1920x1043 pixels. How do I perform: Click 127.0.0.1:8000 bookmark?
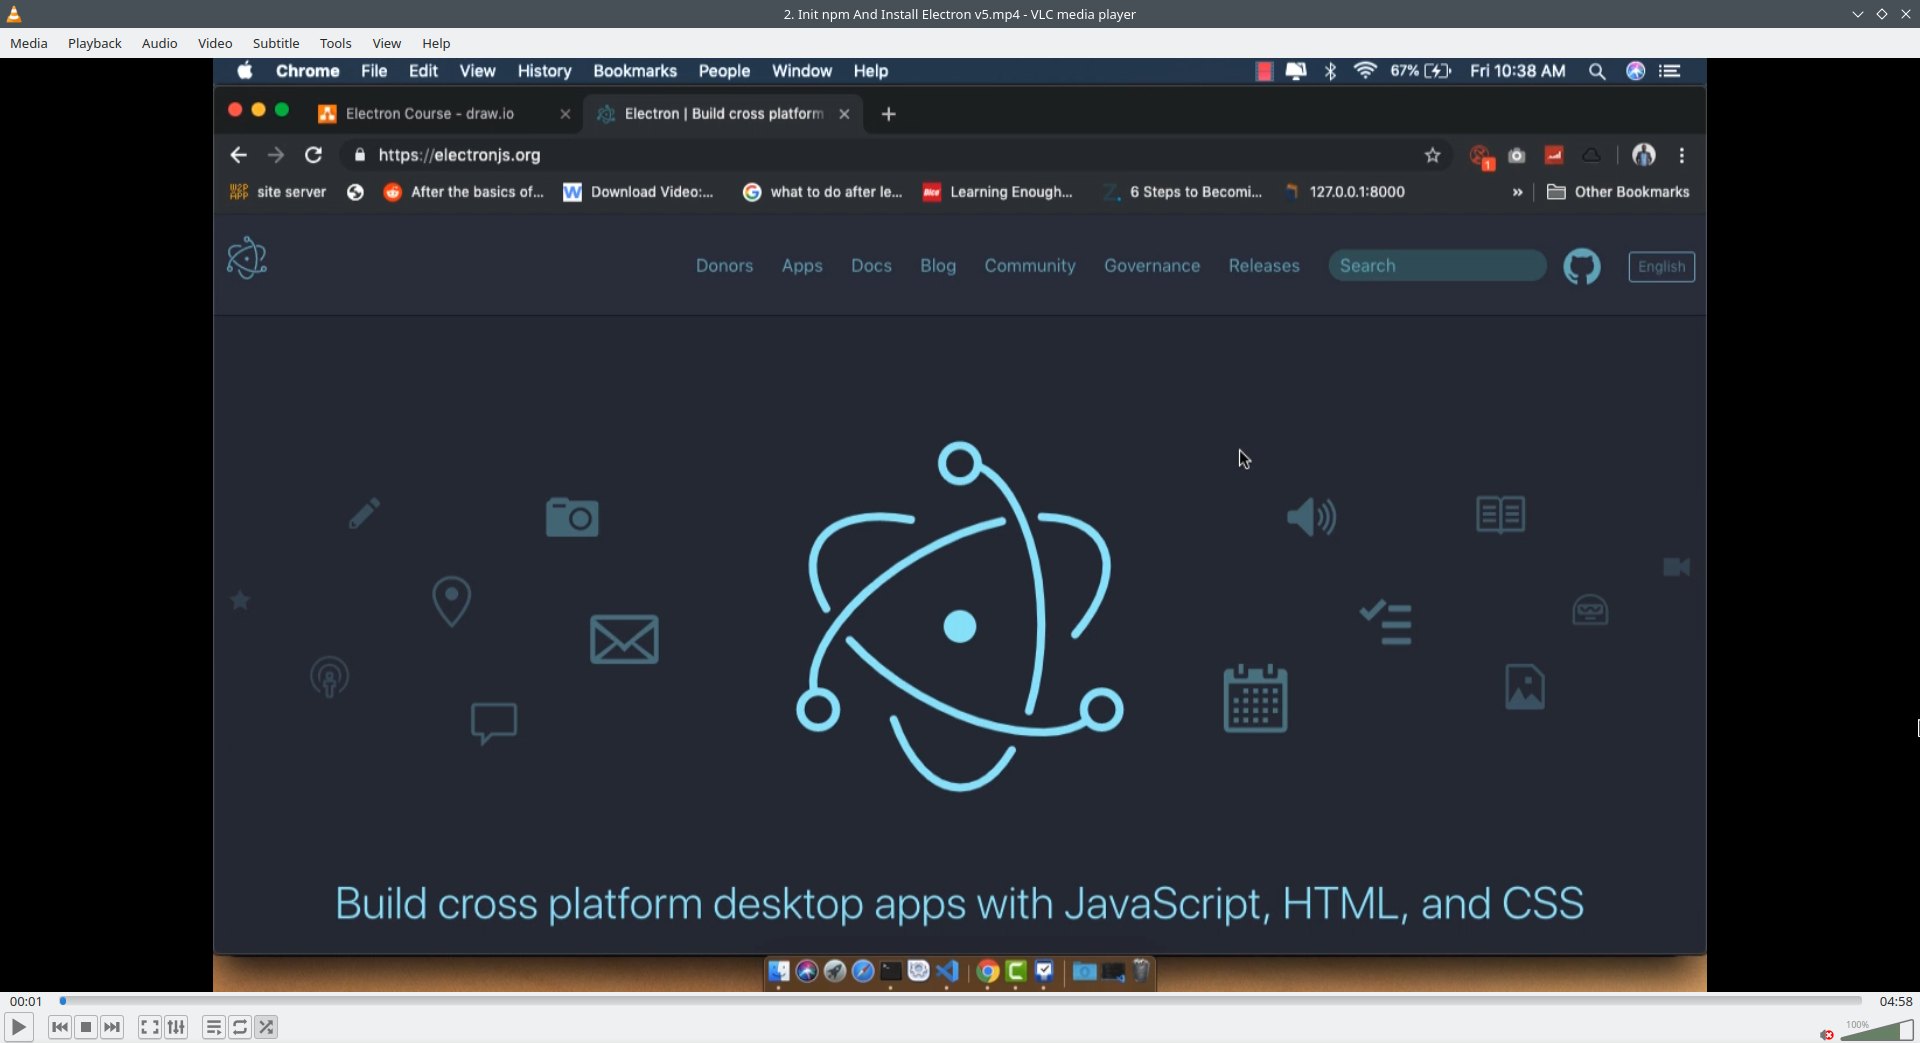click(x=1344, y=192)
